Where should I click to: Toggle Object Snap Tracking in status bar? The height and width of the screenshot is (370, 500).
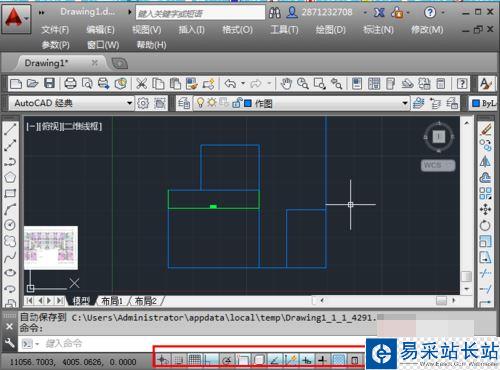click(275, 360)
